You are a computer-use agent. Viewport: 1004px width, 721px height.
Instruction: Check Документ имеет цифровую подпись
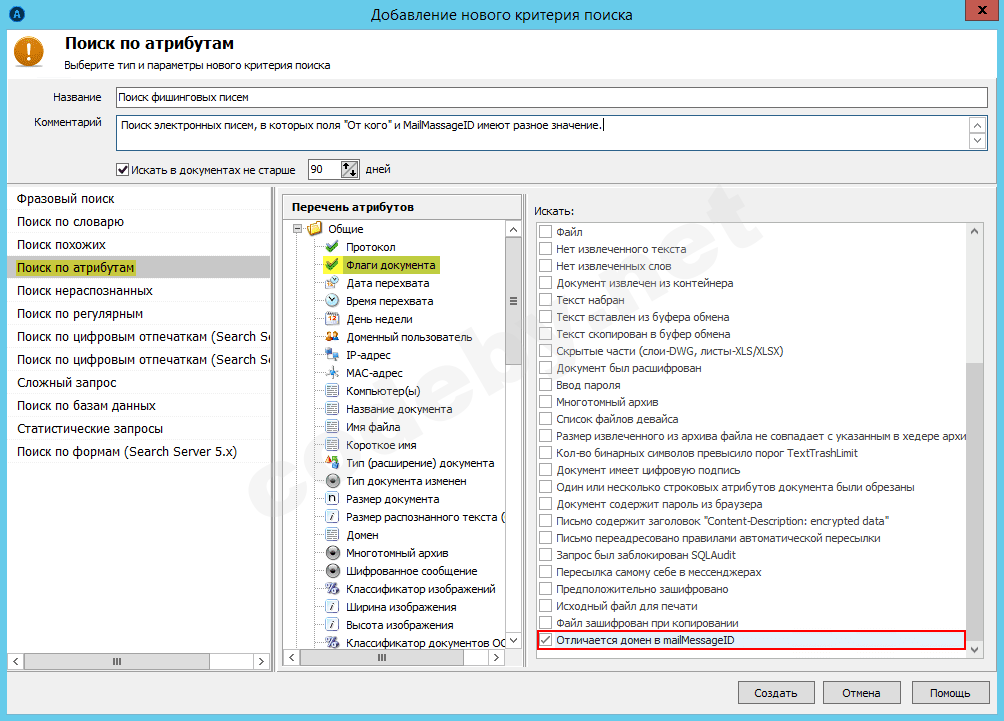tap(546, 470)
